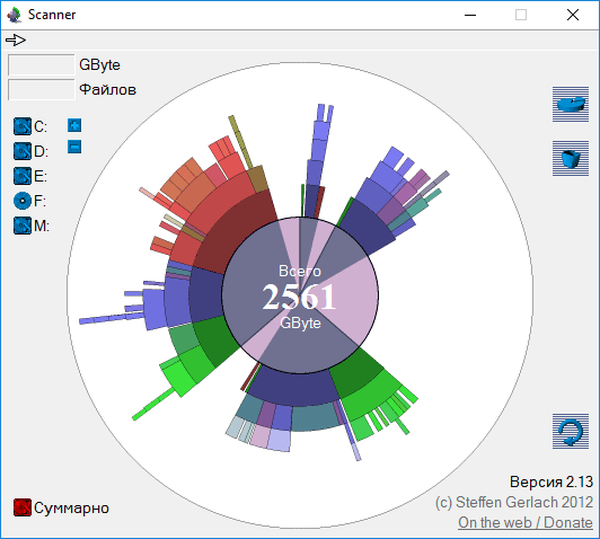Open the Add/Remove Programs icon
600x539 pixels.
570,104
